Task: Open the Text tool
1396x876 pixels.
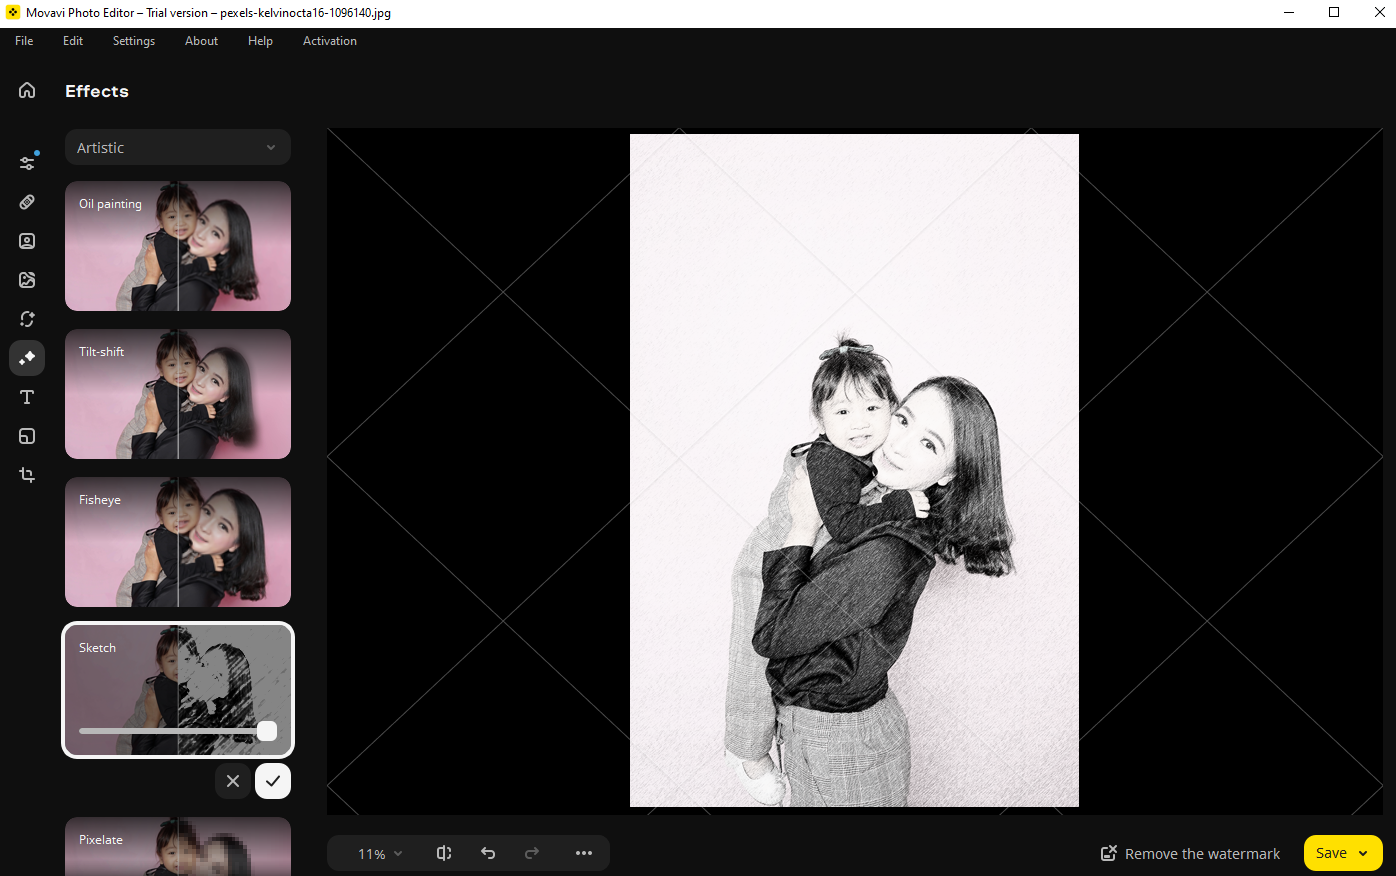Action: [26, 396]
